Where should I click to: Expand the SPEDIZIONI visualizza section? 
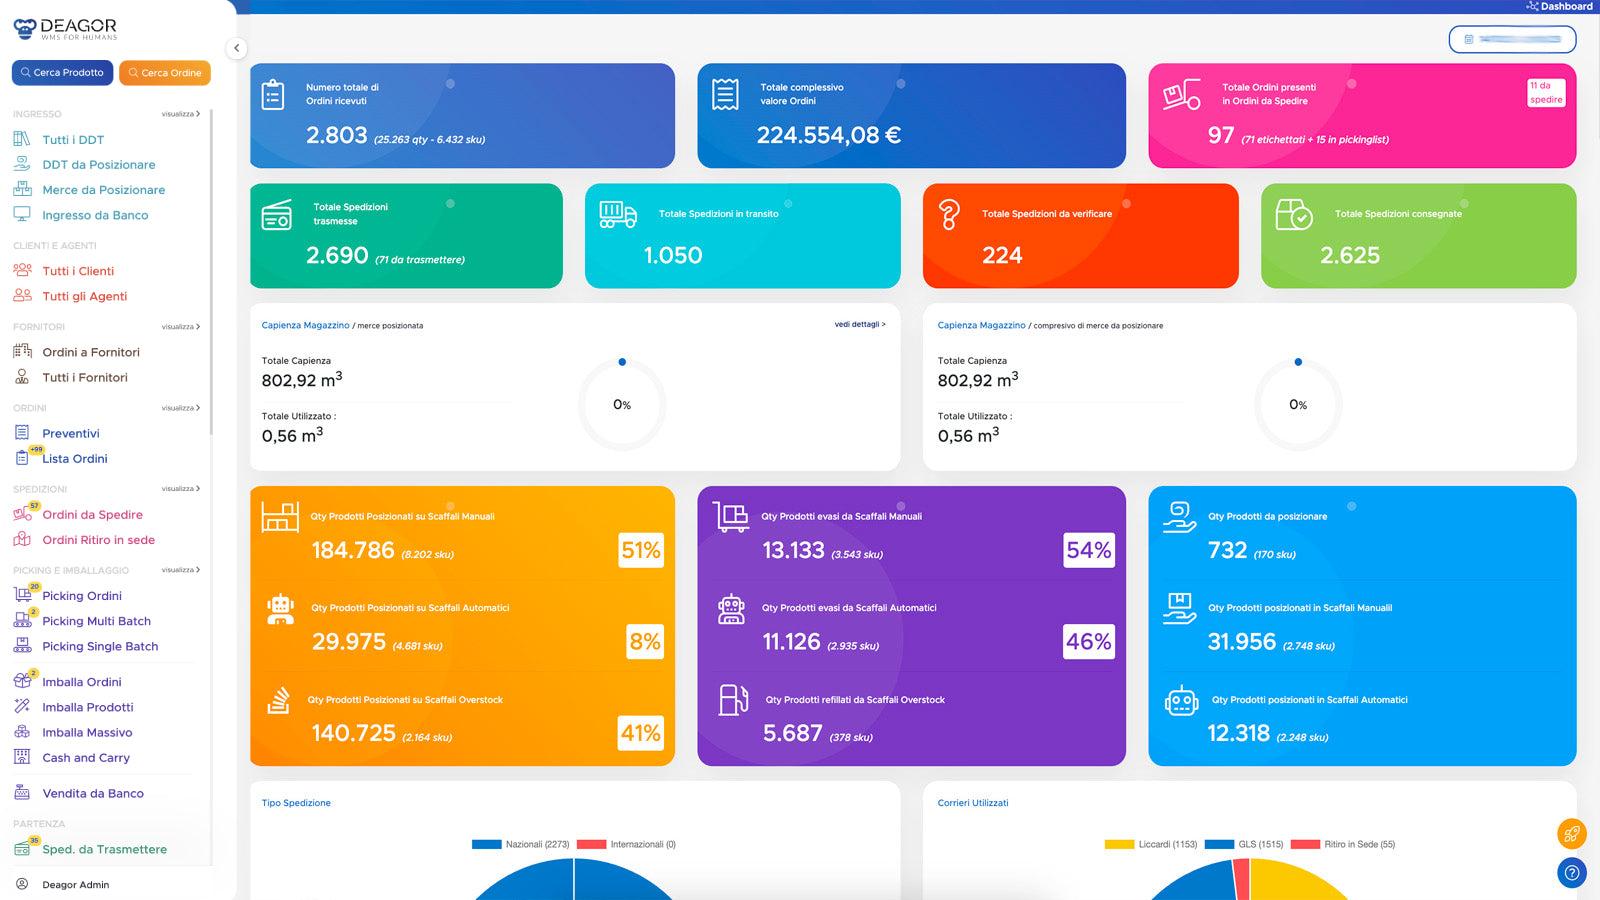coord(181,488)
